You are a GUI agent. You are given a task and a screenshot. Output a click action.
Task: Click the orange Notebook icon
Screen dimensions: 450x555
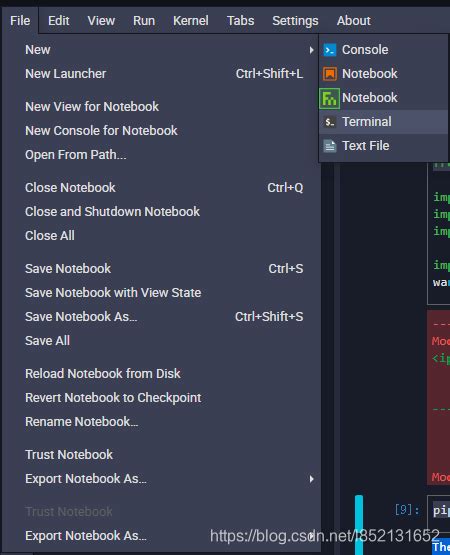click(330, 74)
